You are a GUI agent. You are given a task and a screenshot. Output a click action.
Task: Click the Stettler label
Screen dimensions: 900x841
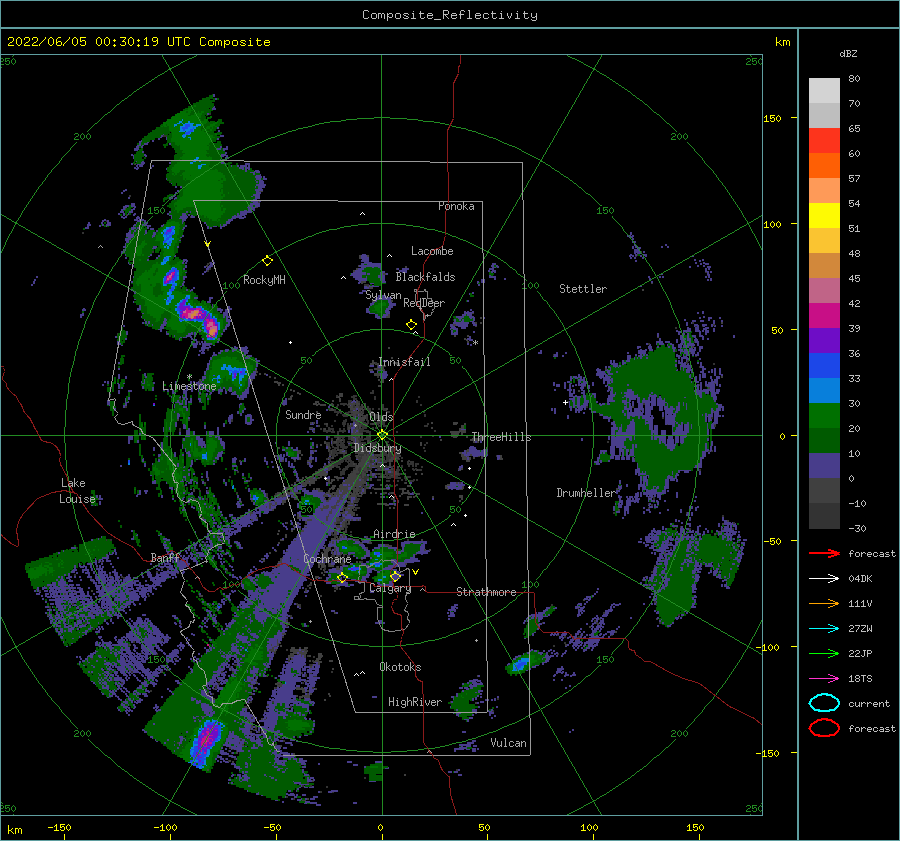click(x=583, y=289)
